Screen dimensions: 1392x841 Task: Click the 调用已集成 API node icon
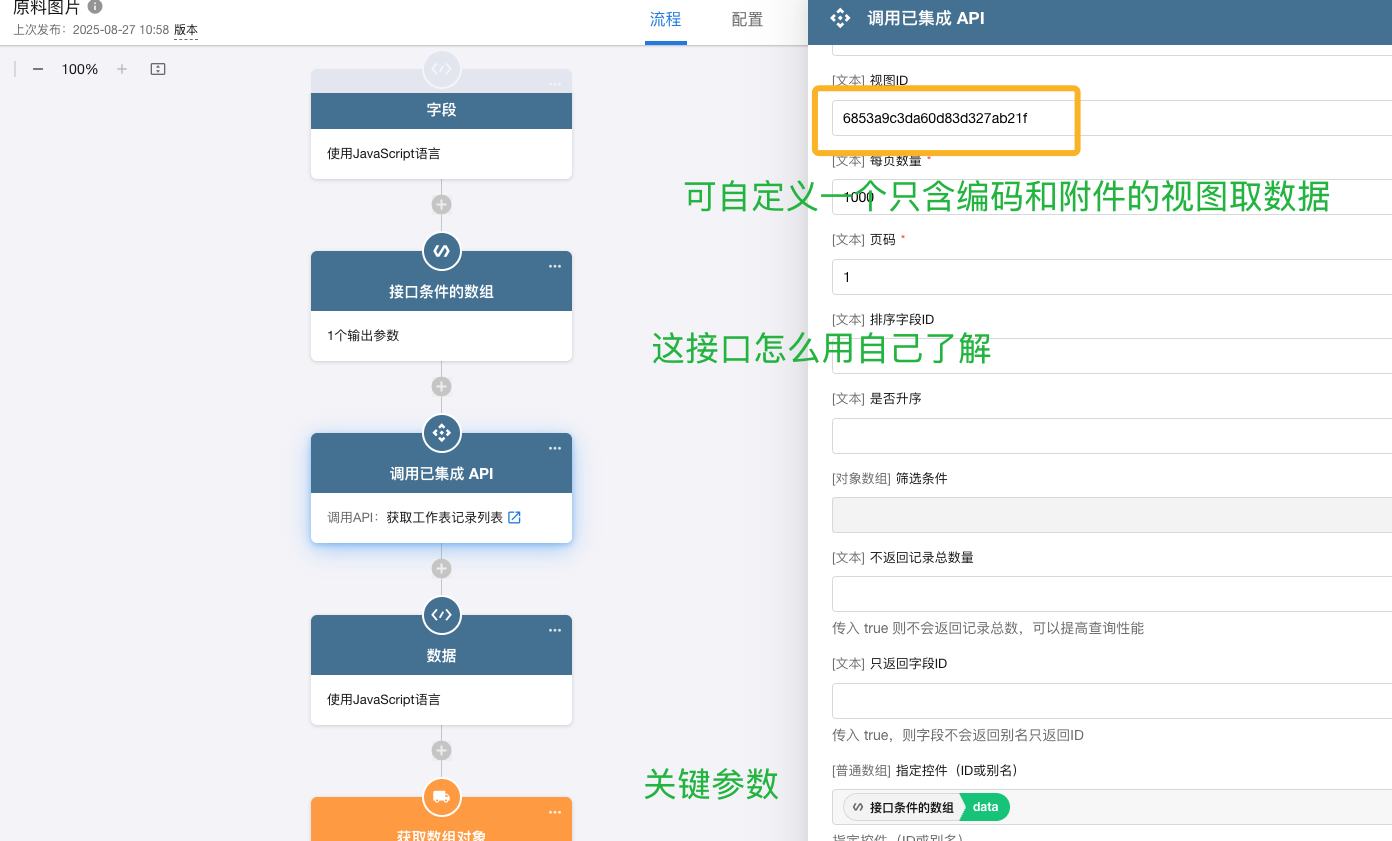[441, 433]
